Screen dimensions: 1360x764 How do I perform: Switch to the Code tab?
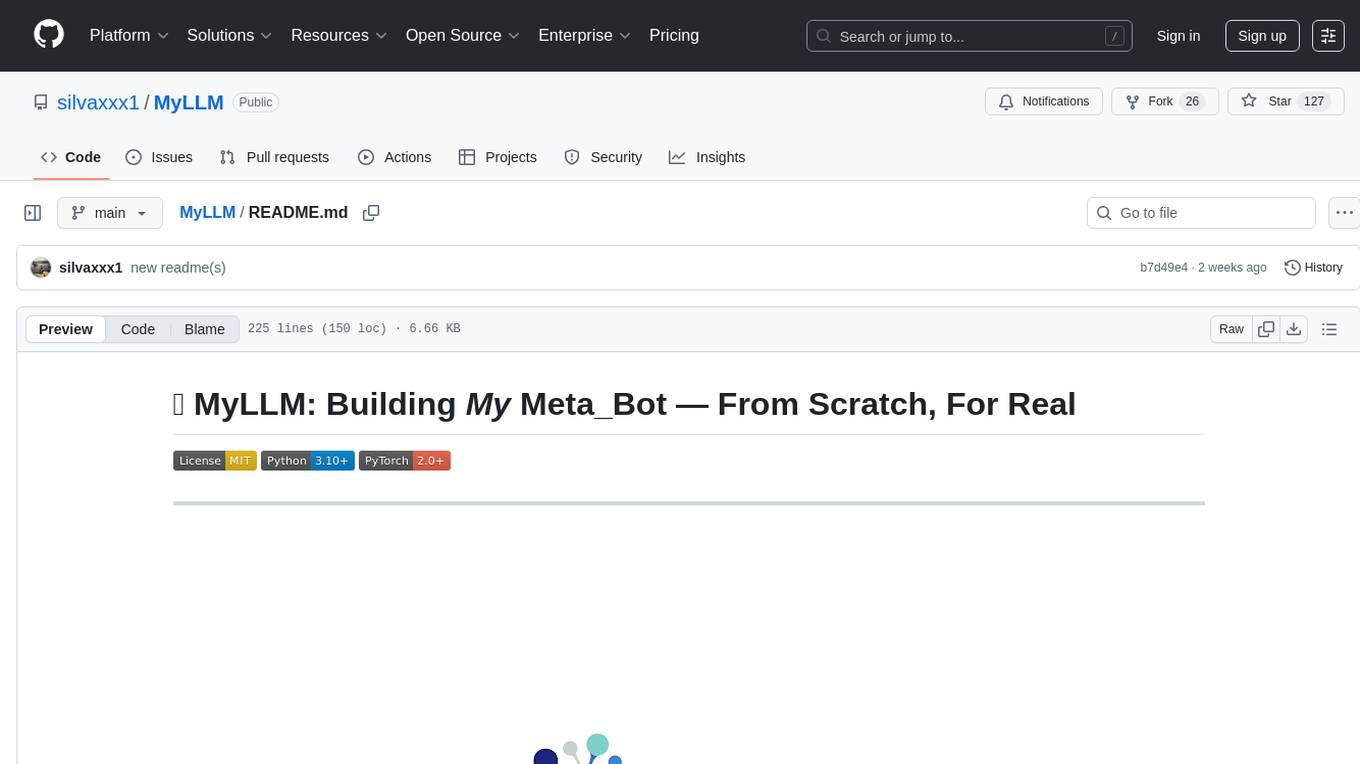71,157
